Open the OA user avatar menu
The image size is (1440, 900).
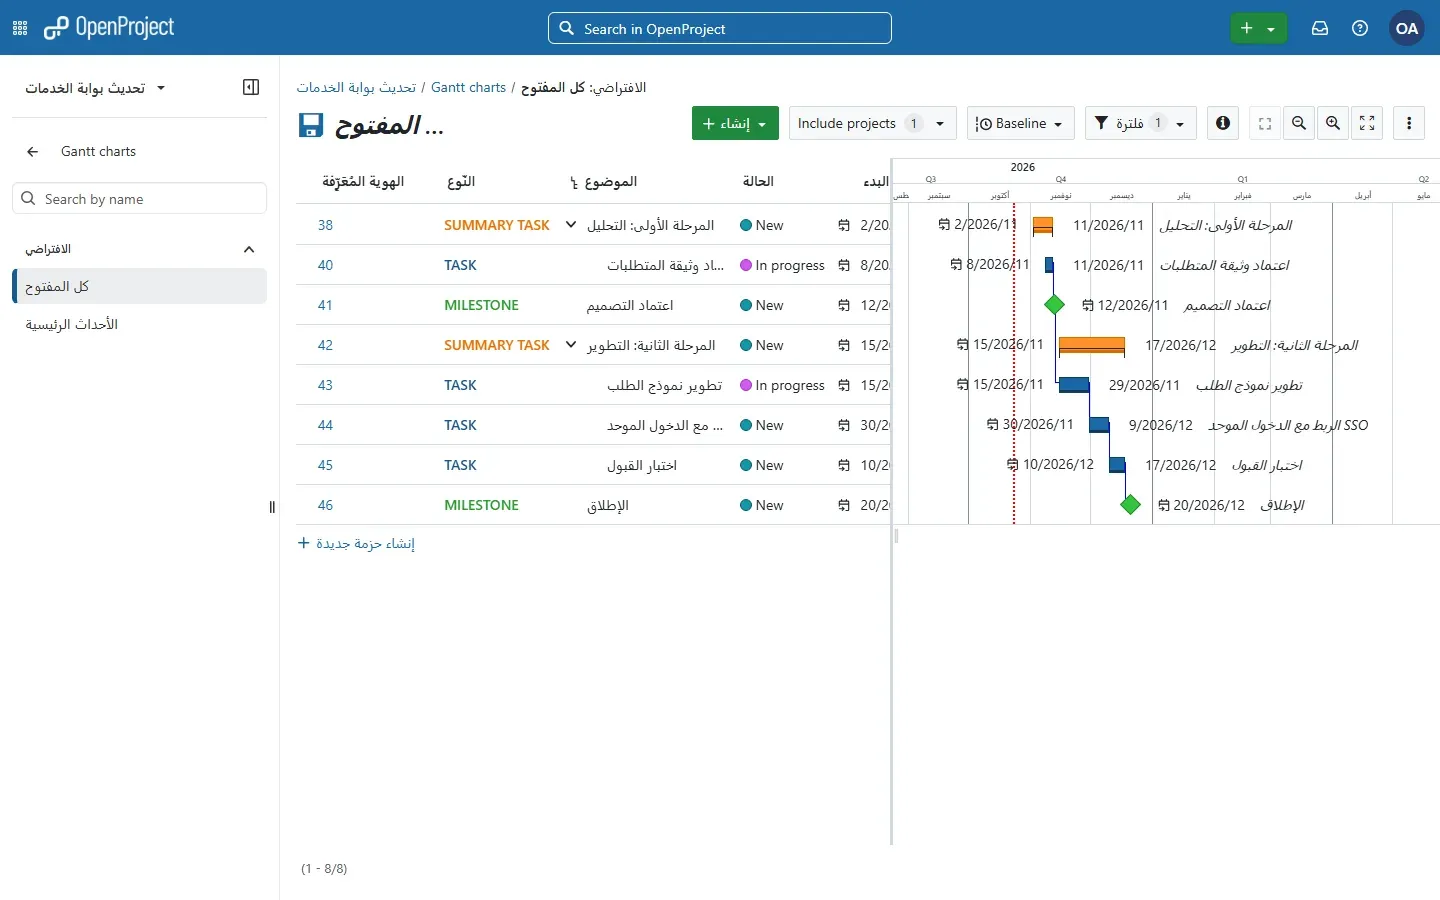coord(1408,28)
